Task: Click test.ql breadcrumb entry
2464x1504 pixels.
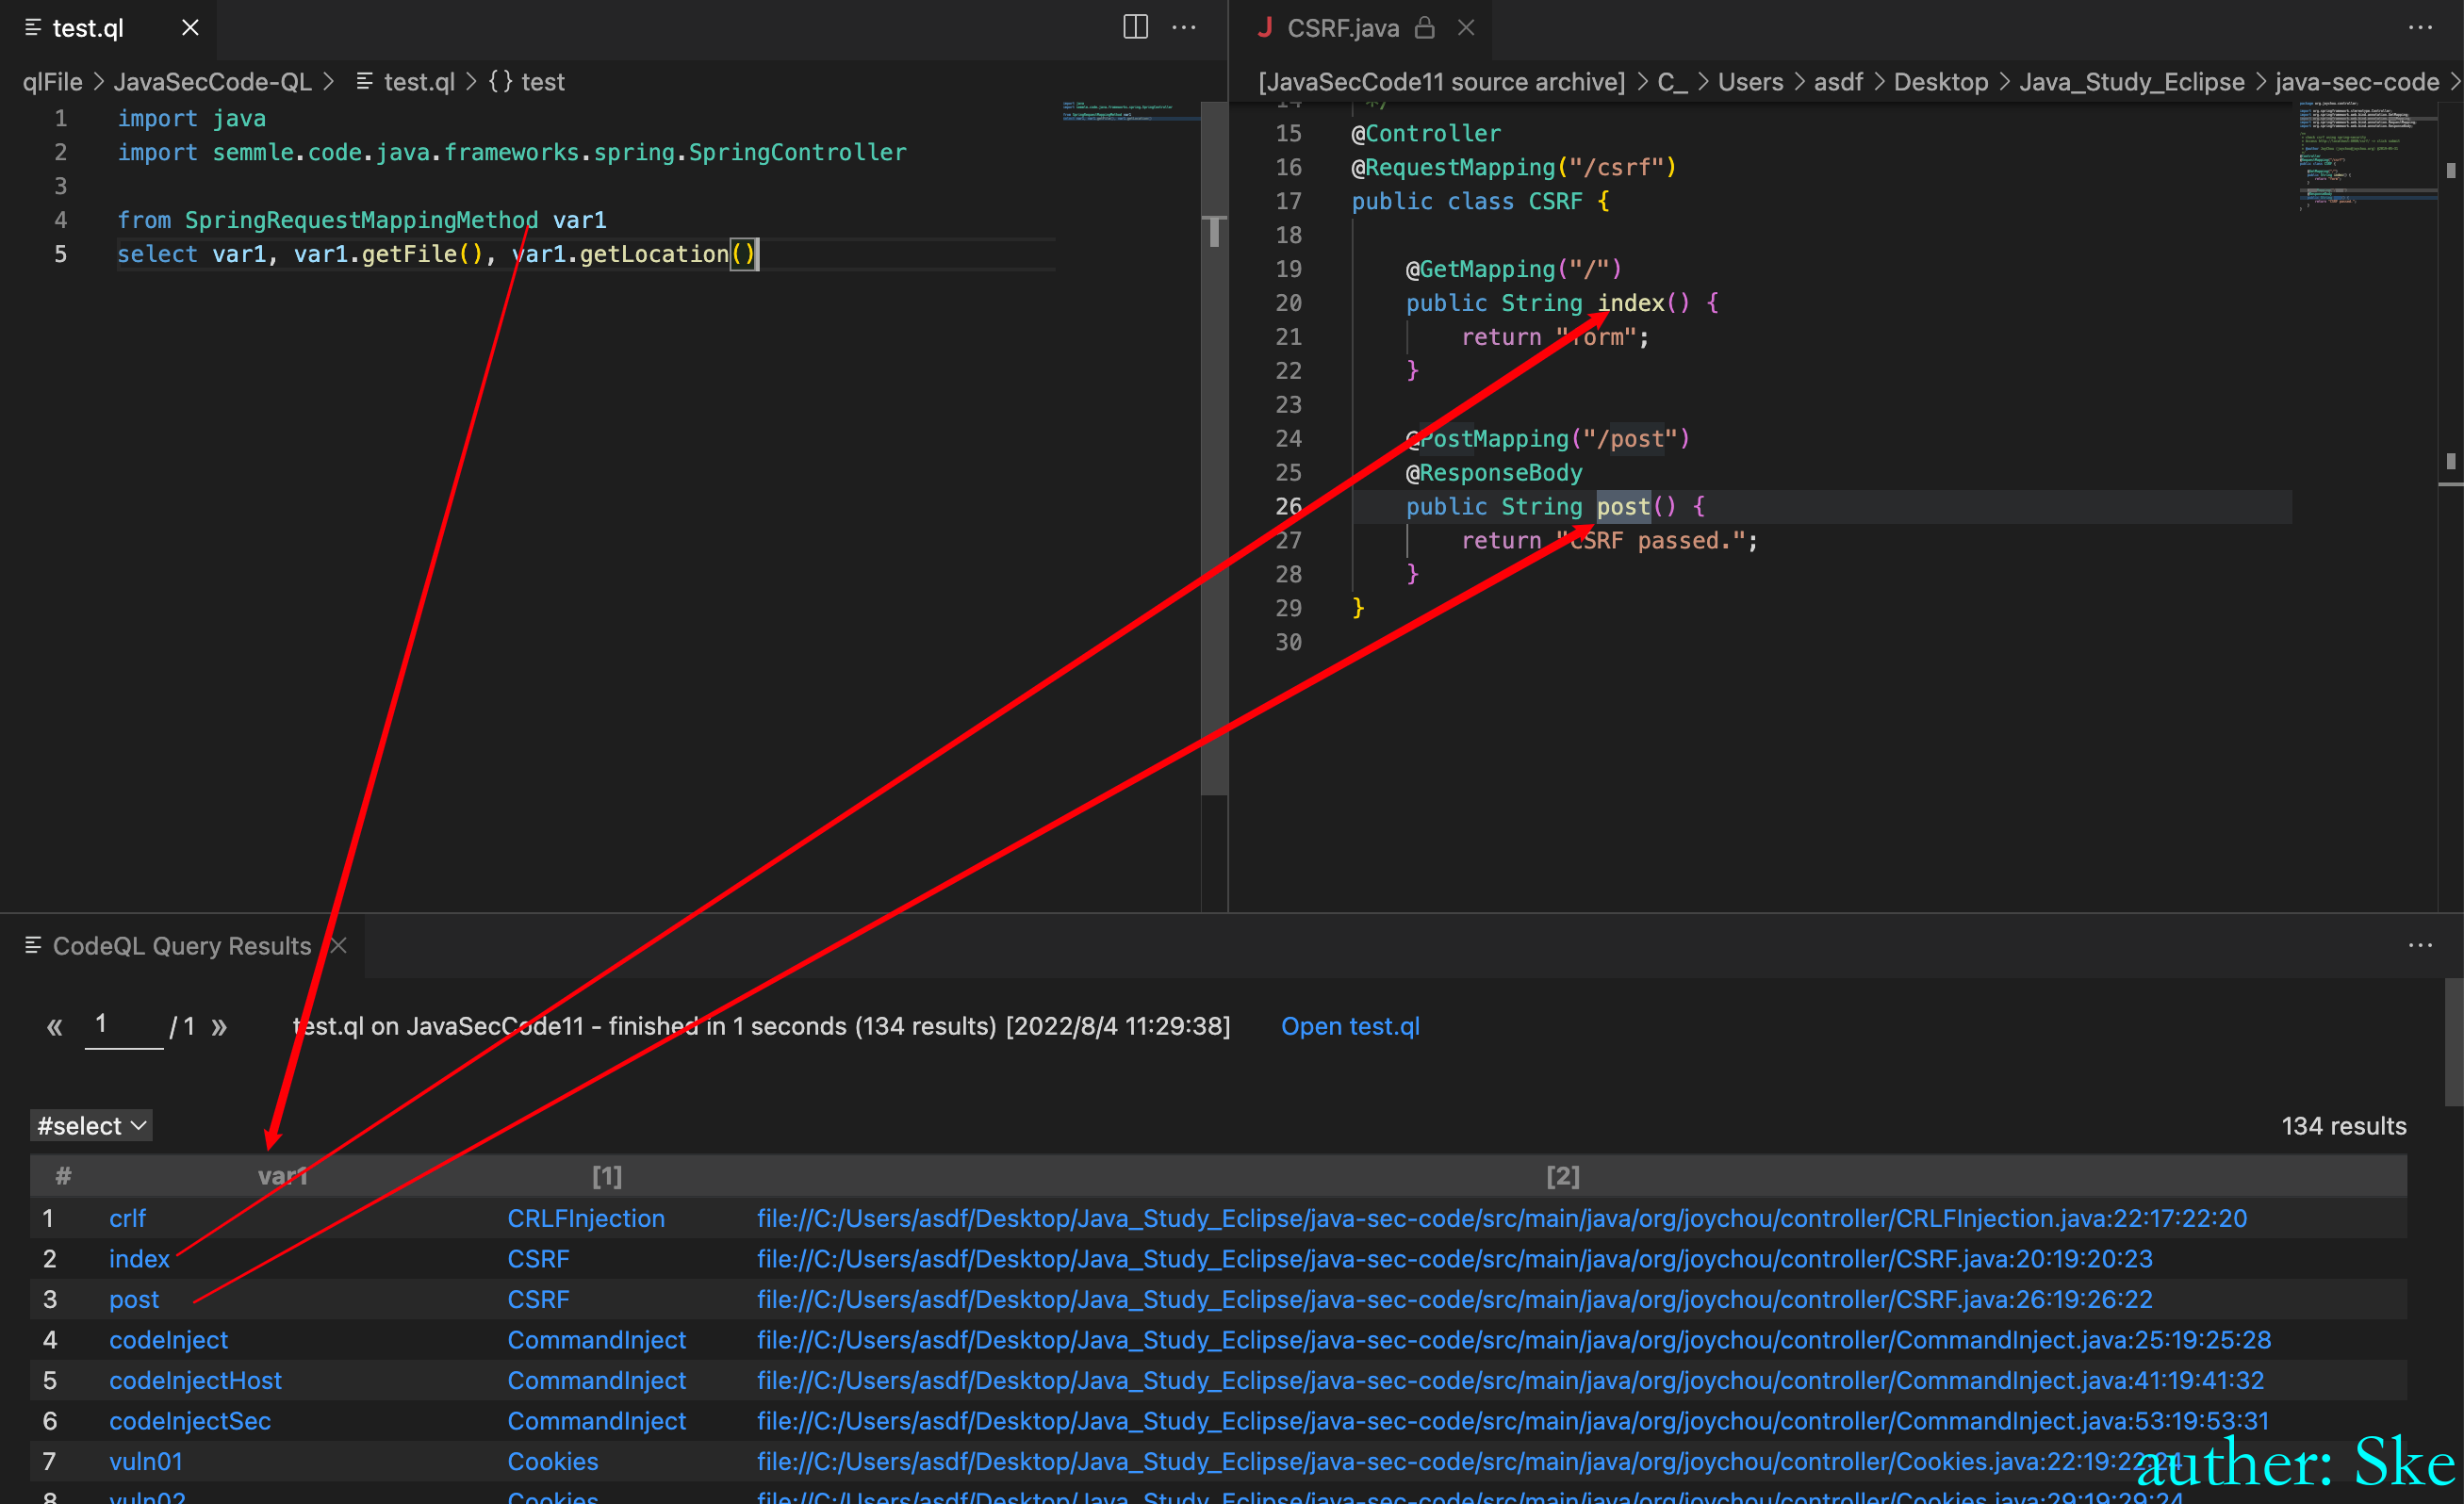Action: coord(405,82)
